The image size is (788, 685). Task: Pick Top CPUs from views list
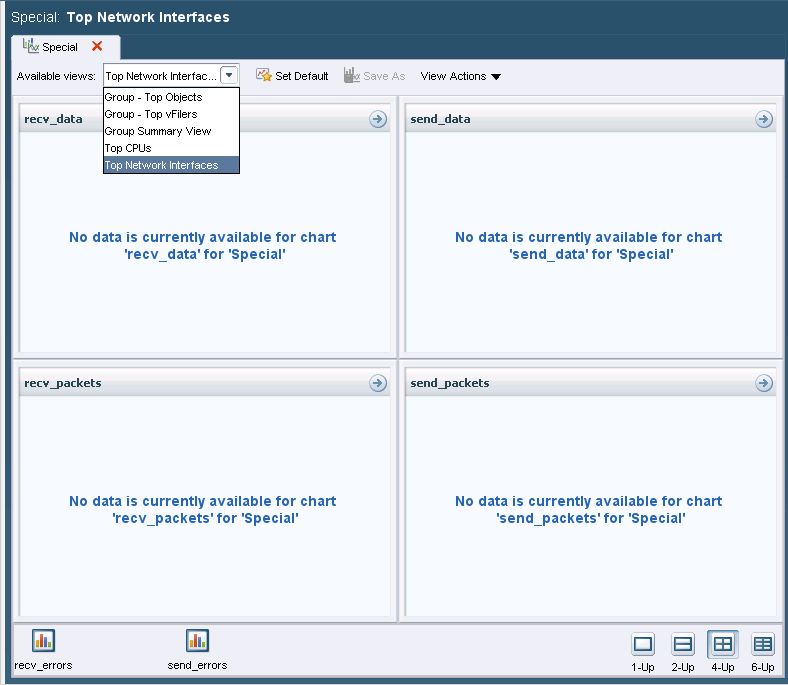171,148
